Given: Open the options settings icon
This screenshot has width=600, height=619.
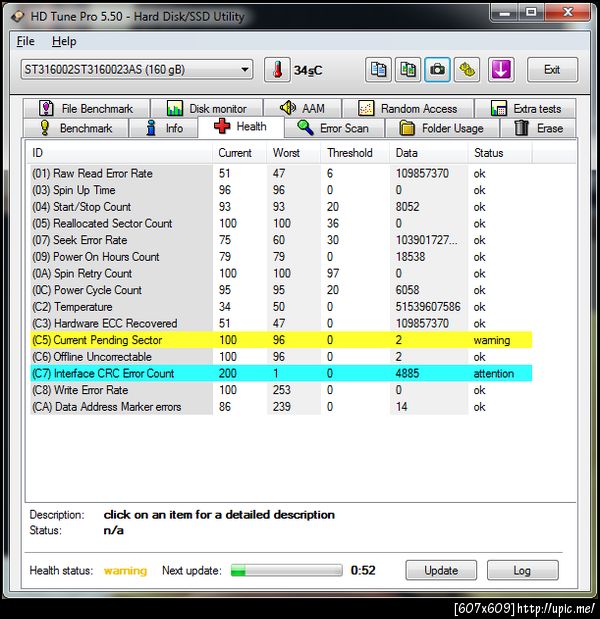Looking at the screenshot, I should [x=467, y=70].
